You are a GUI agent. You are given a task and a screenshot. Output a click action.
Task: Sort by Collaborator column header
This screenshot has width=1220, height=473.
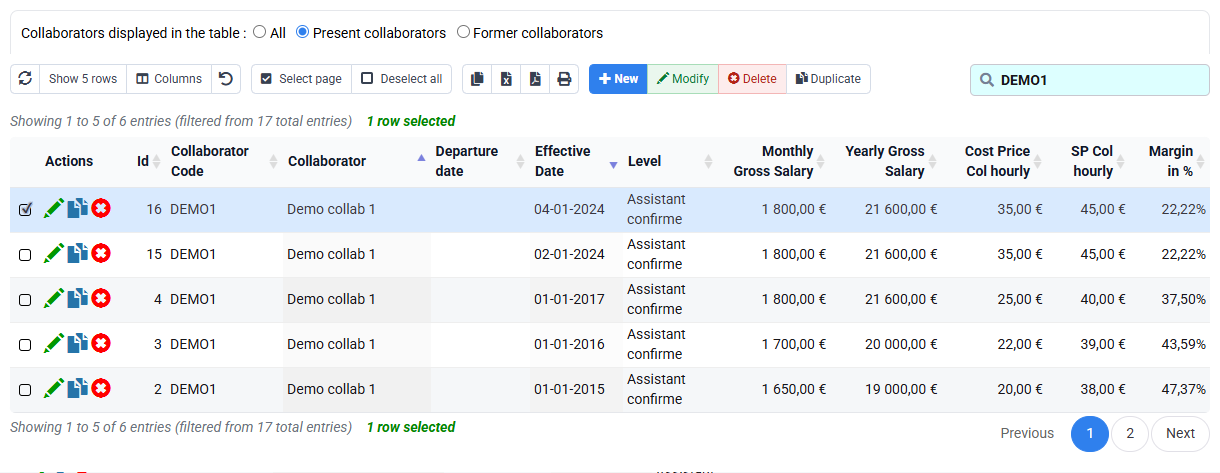[x=356, y=161]
